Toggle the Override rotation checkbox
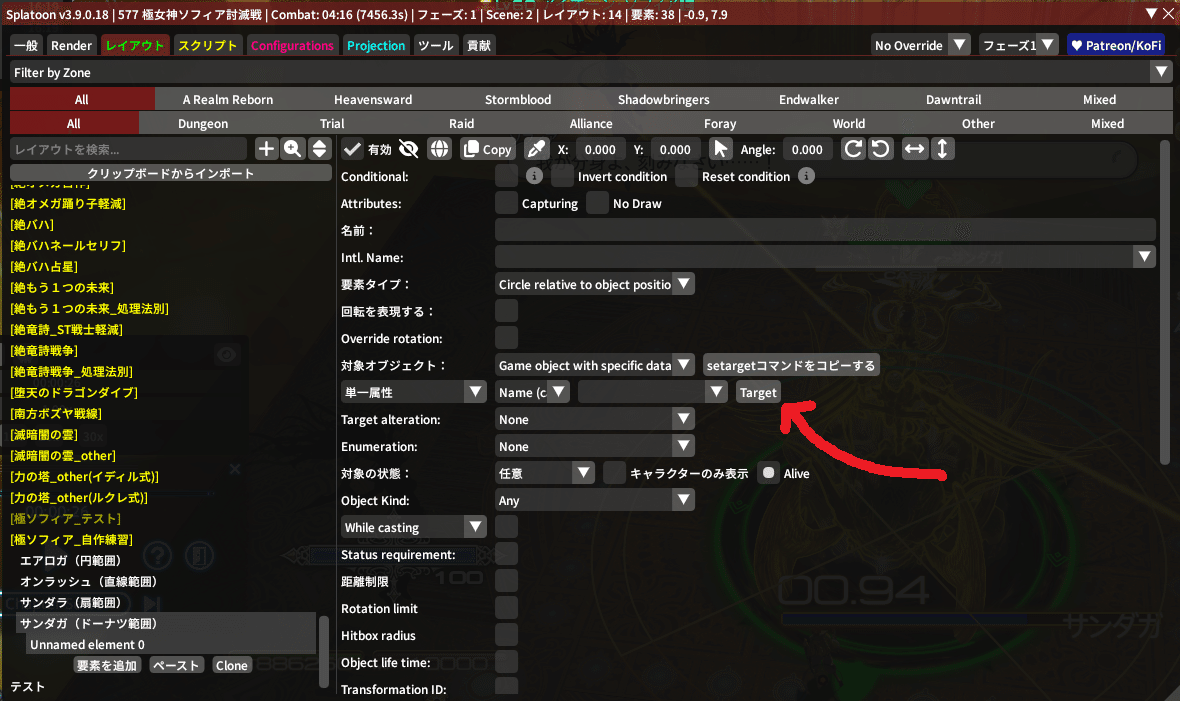 pos(506,338)
